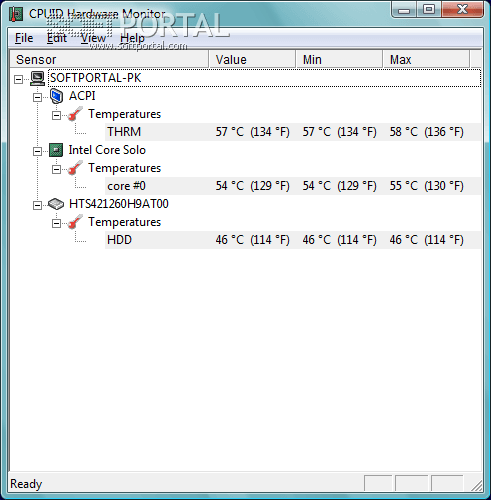Select the HTS421260H9AT00 label
This screenshot has height=500, width=491.
pos(119,204)
